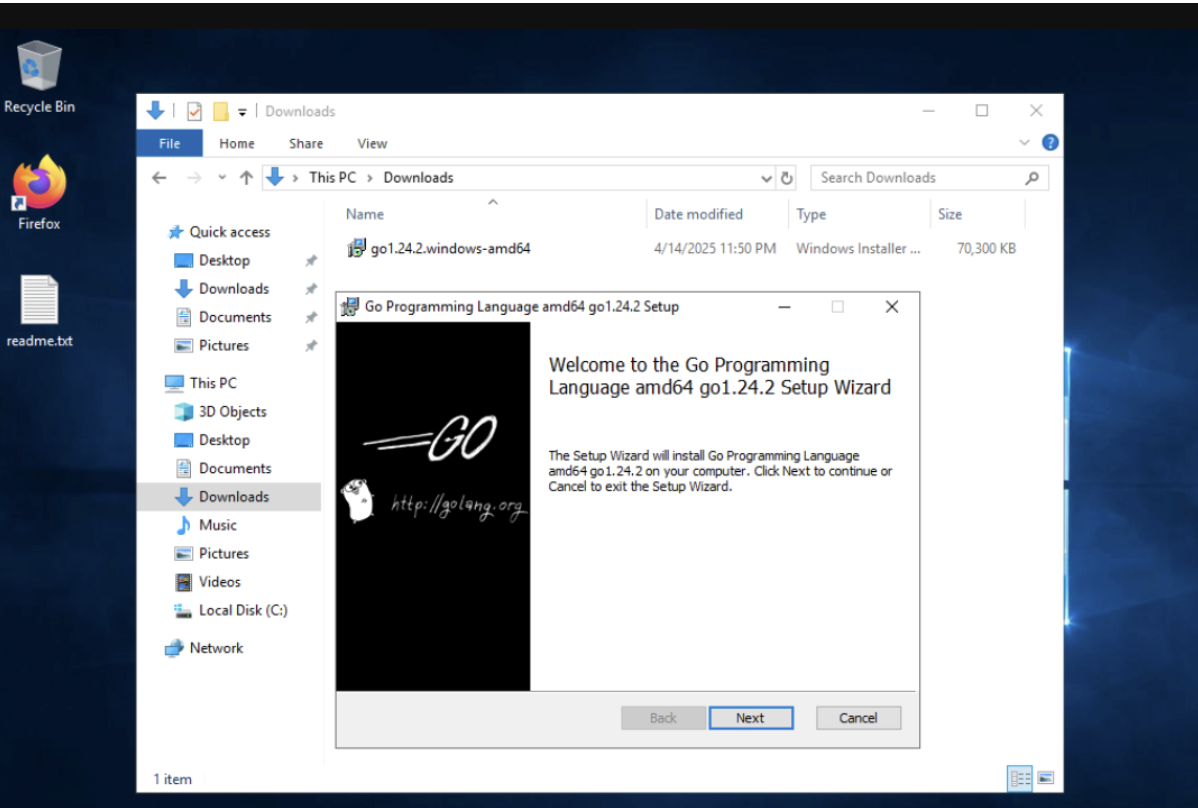The image size is (1198, 808).
Task: Go forward with the Forward arrow
Action: tap(194, 178)
